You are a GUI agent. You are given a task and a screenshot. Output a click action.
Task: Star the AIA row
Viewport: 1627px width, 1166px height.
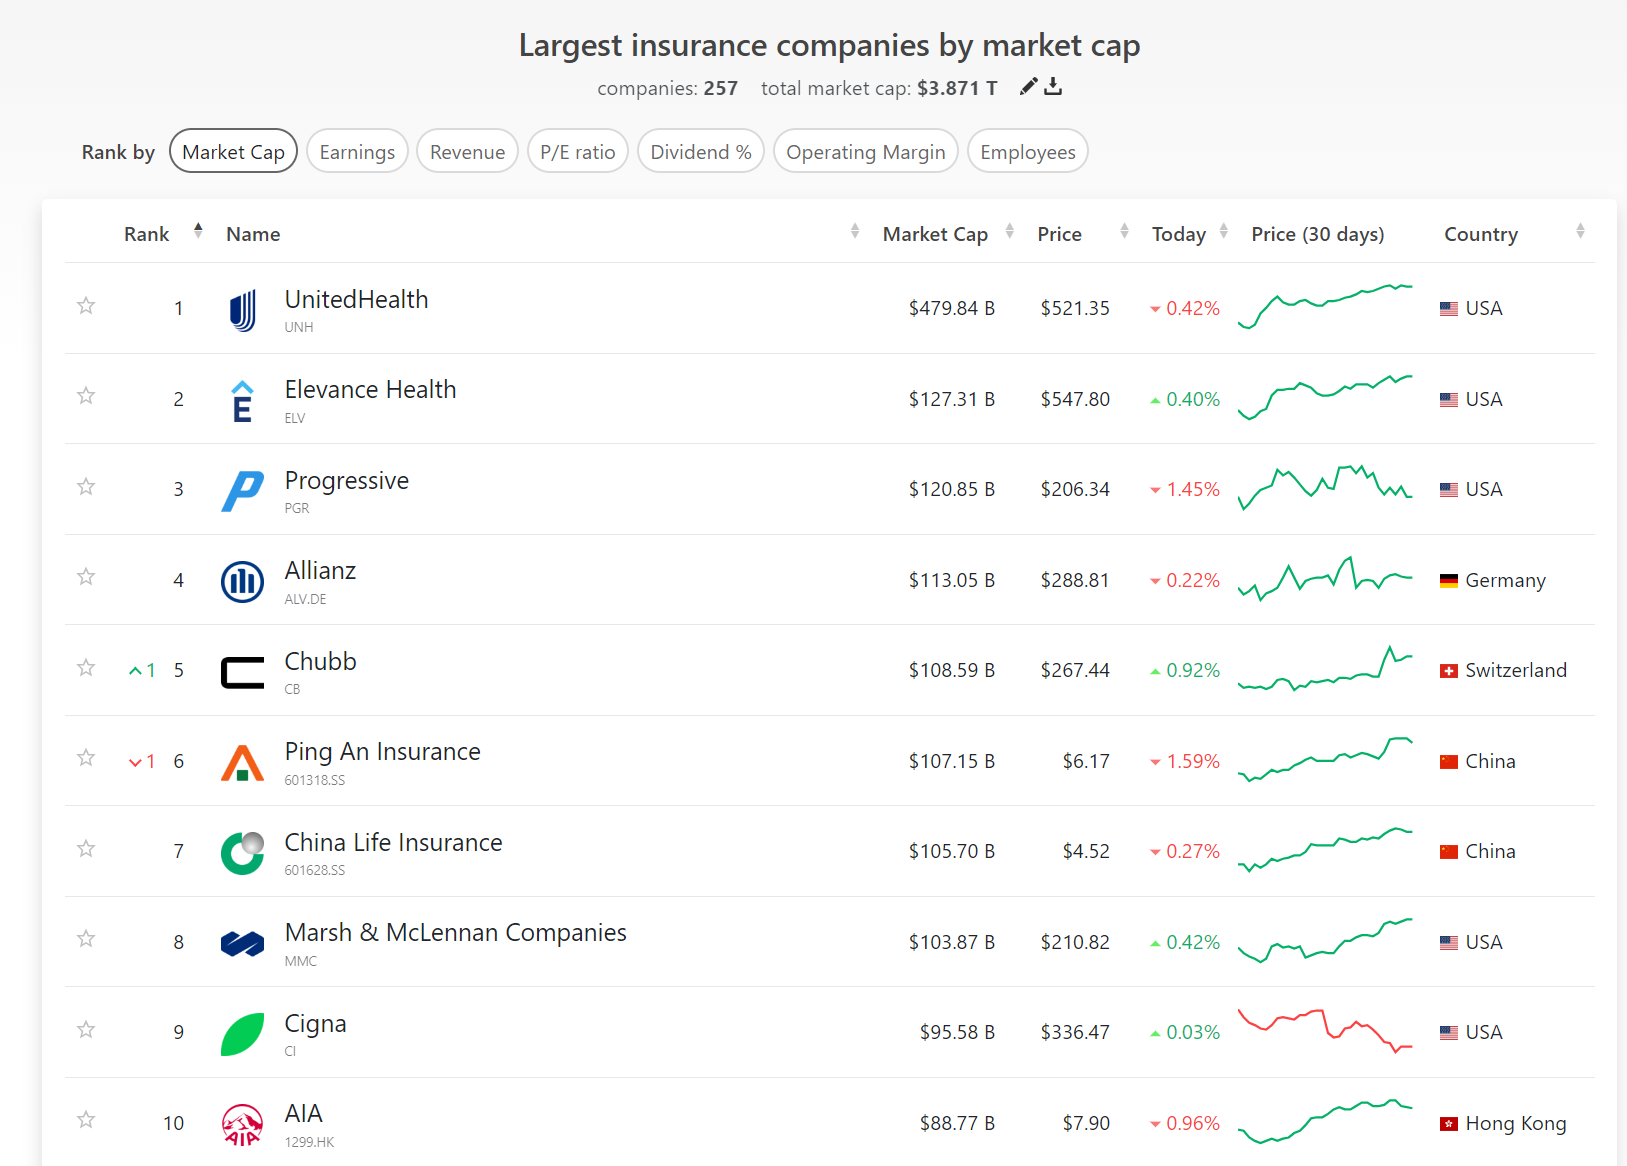pos(86,1119)
